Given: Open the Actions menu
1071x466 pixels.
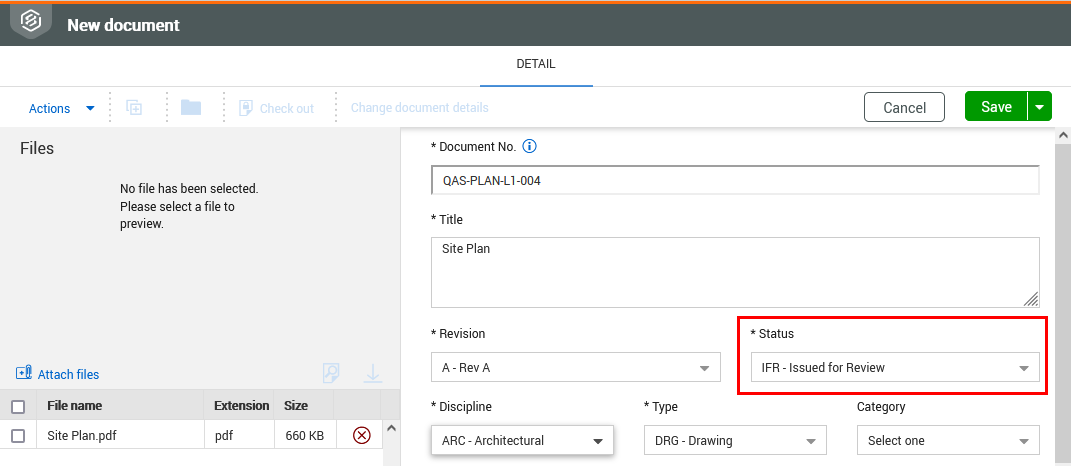Looking at the screenshot, I should 61,109.
